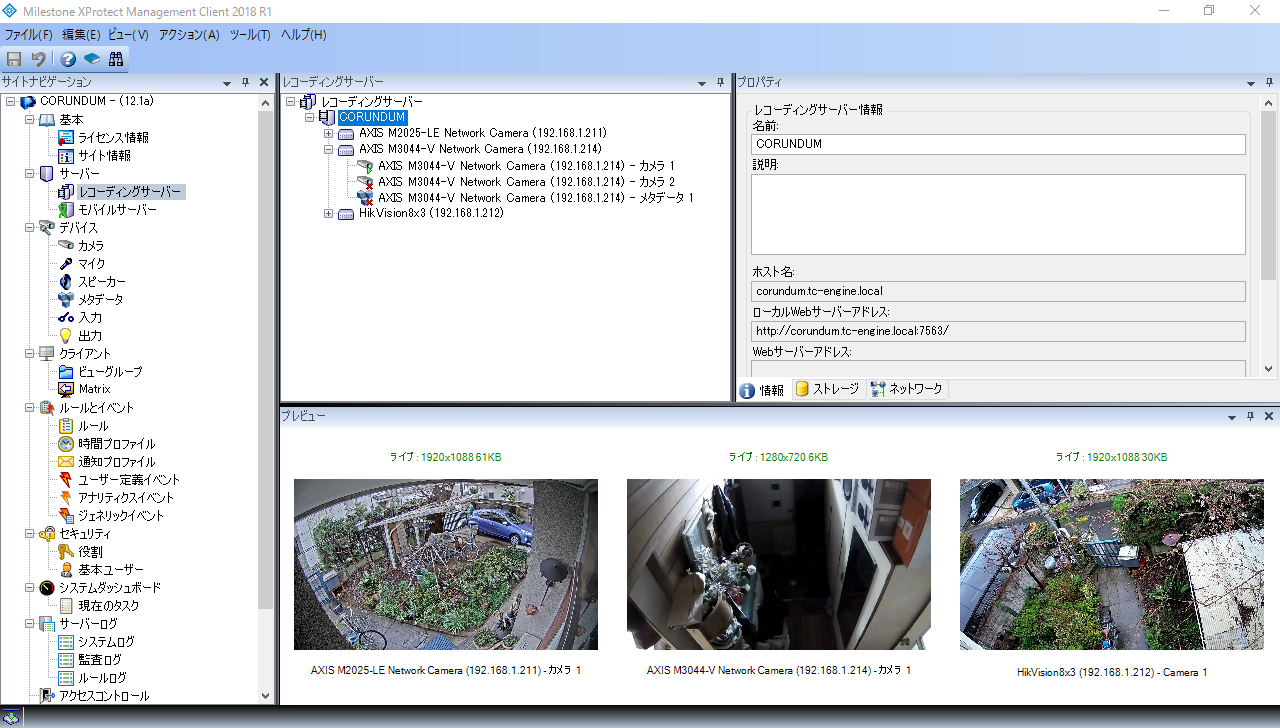Click the ホスト名 field
This screenshot has width=1280, height=728.
(x=998, y=291)
